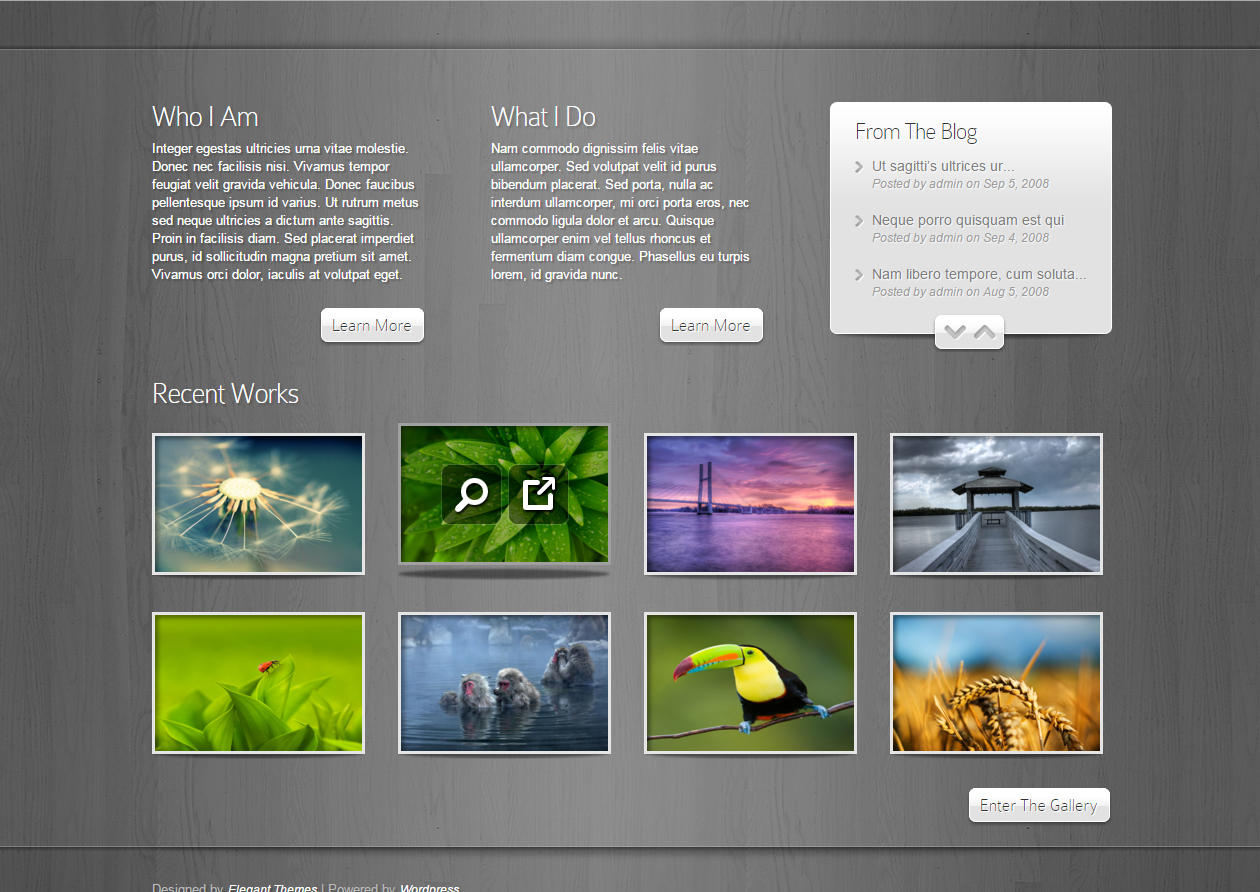Open blog post 'Ut sagitti's ultrices ur...'
1260x892 pixels.
[x=942, y=166]
